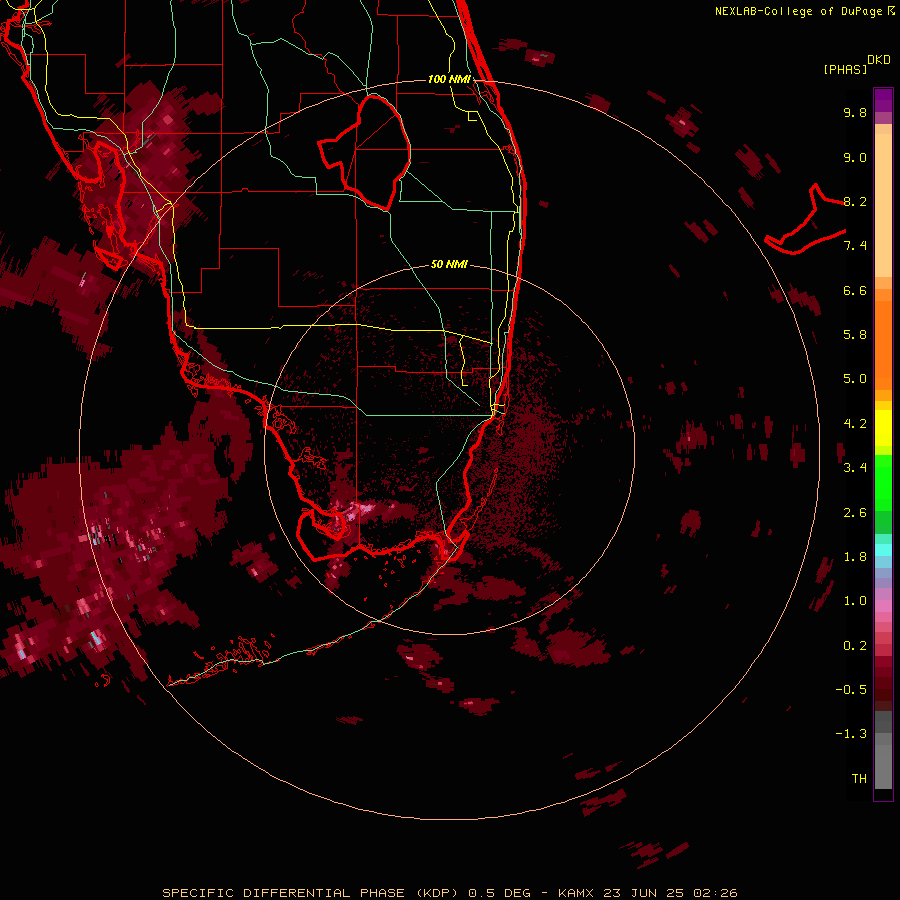Select the -1.3 scale label

pos(851,734)
